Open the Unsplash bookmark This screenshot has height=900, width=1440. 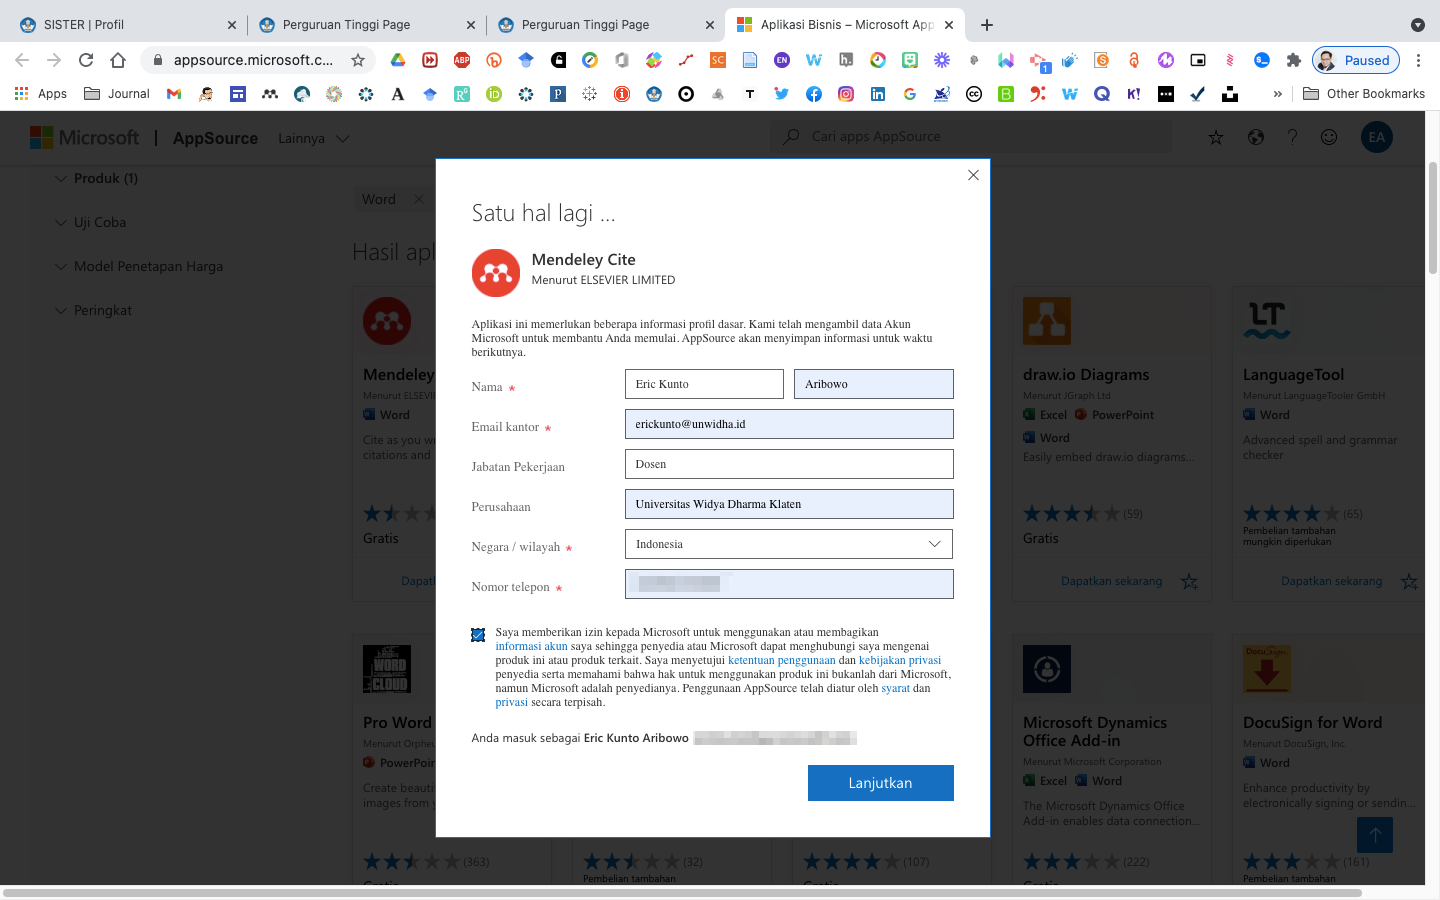1230,94
